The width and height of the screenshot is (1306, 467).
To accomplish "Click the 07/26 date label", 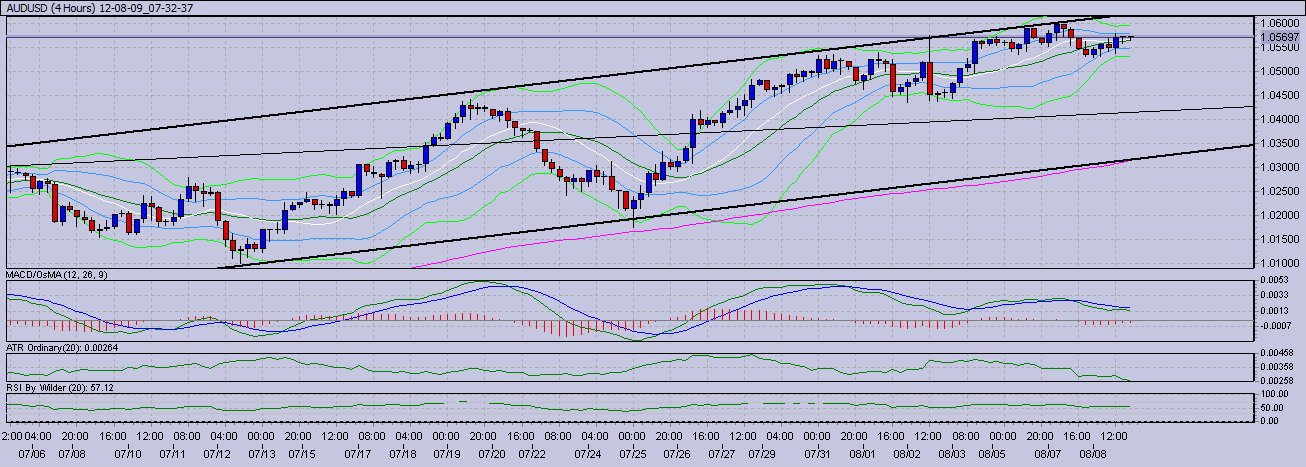I will click(677, 454).
